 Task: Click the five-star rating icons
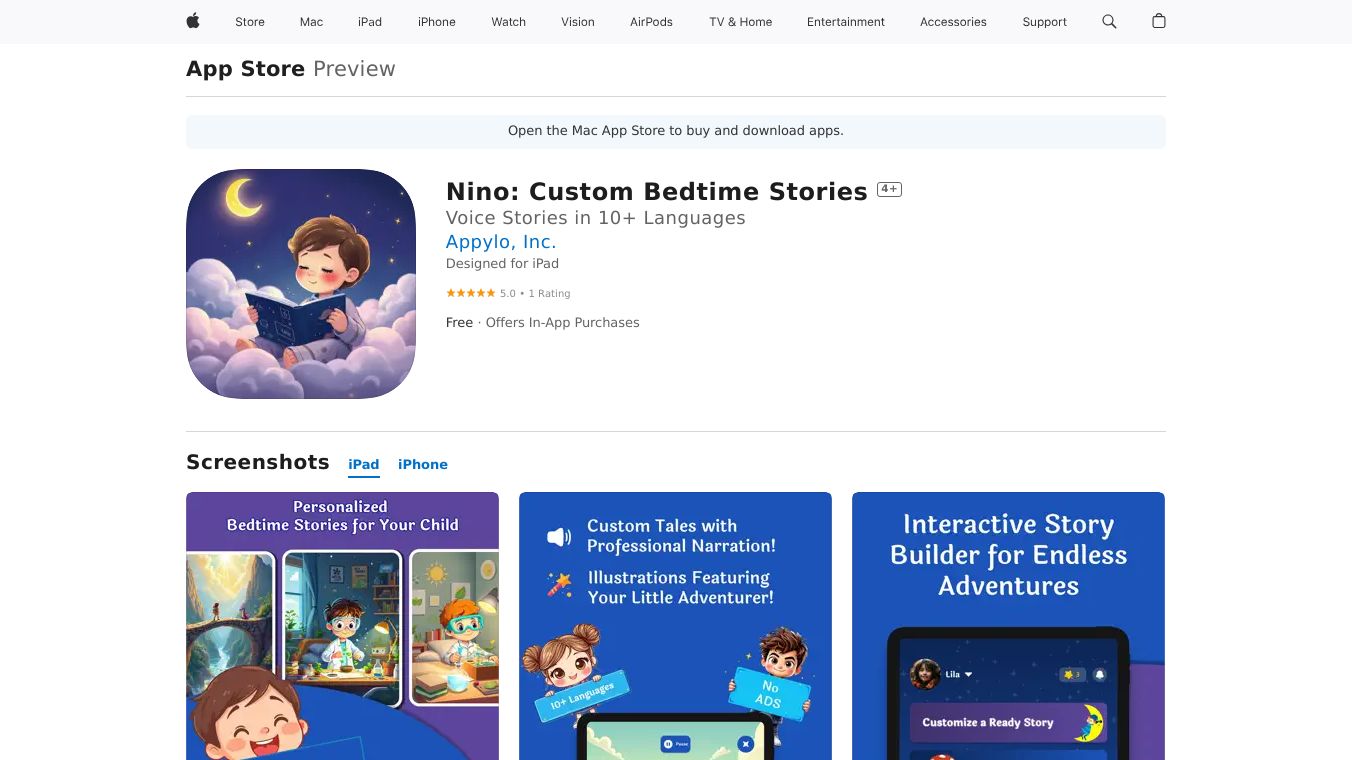(x=470, y=293)
